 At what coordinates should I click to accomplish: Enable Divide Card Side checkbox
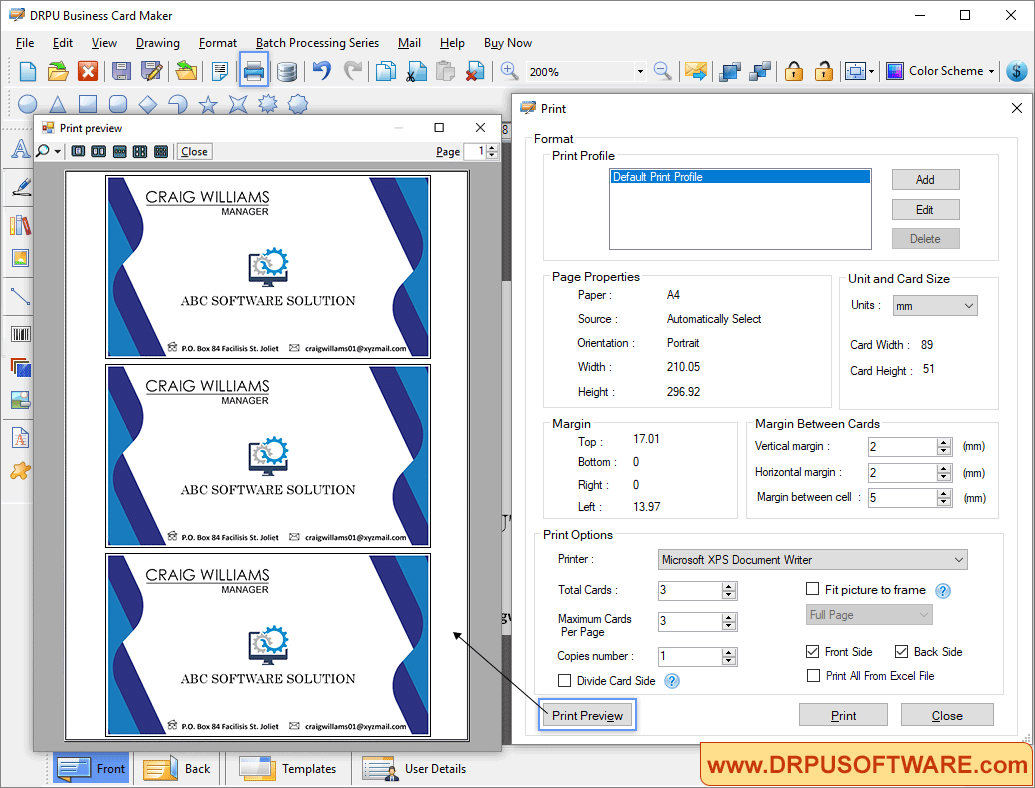click(x=564, y=680)
